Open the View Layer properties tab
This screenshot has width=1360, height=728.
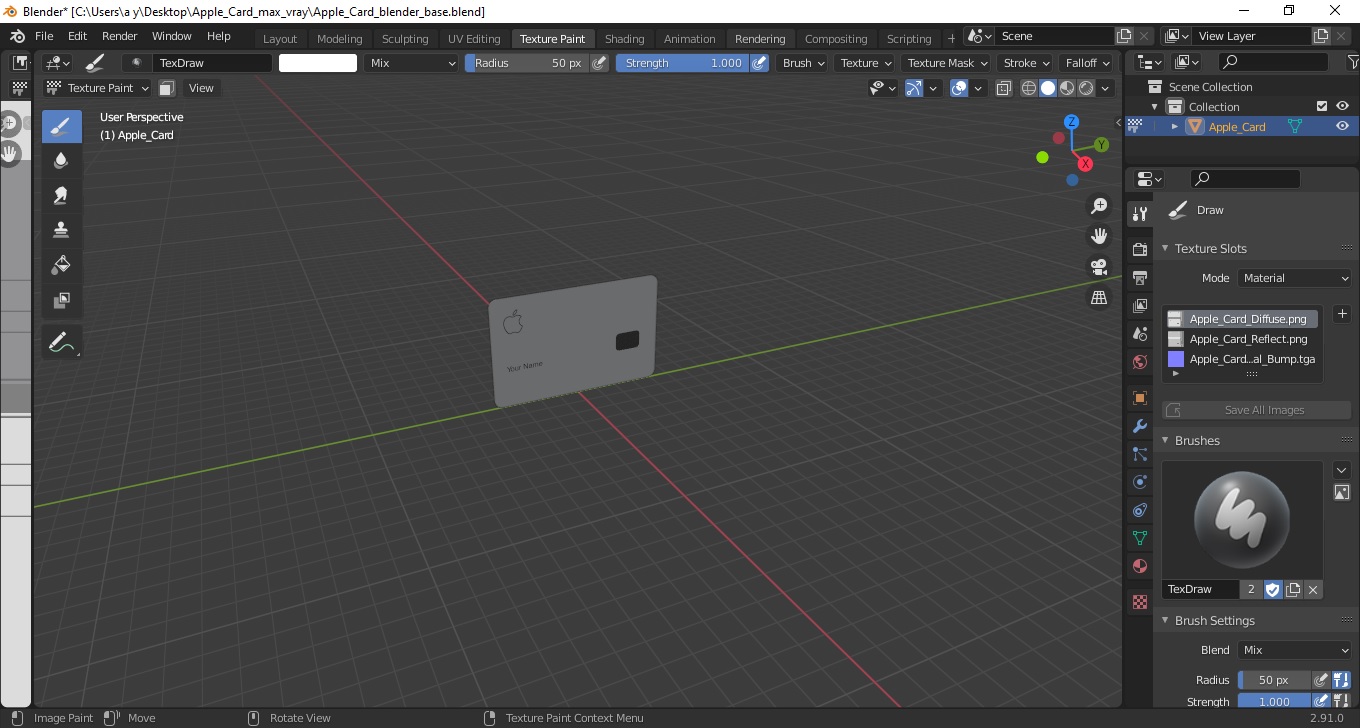(1139, 306)
